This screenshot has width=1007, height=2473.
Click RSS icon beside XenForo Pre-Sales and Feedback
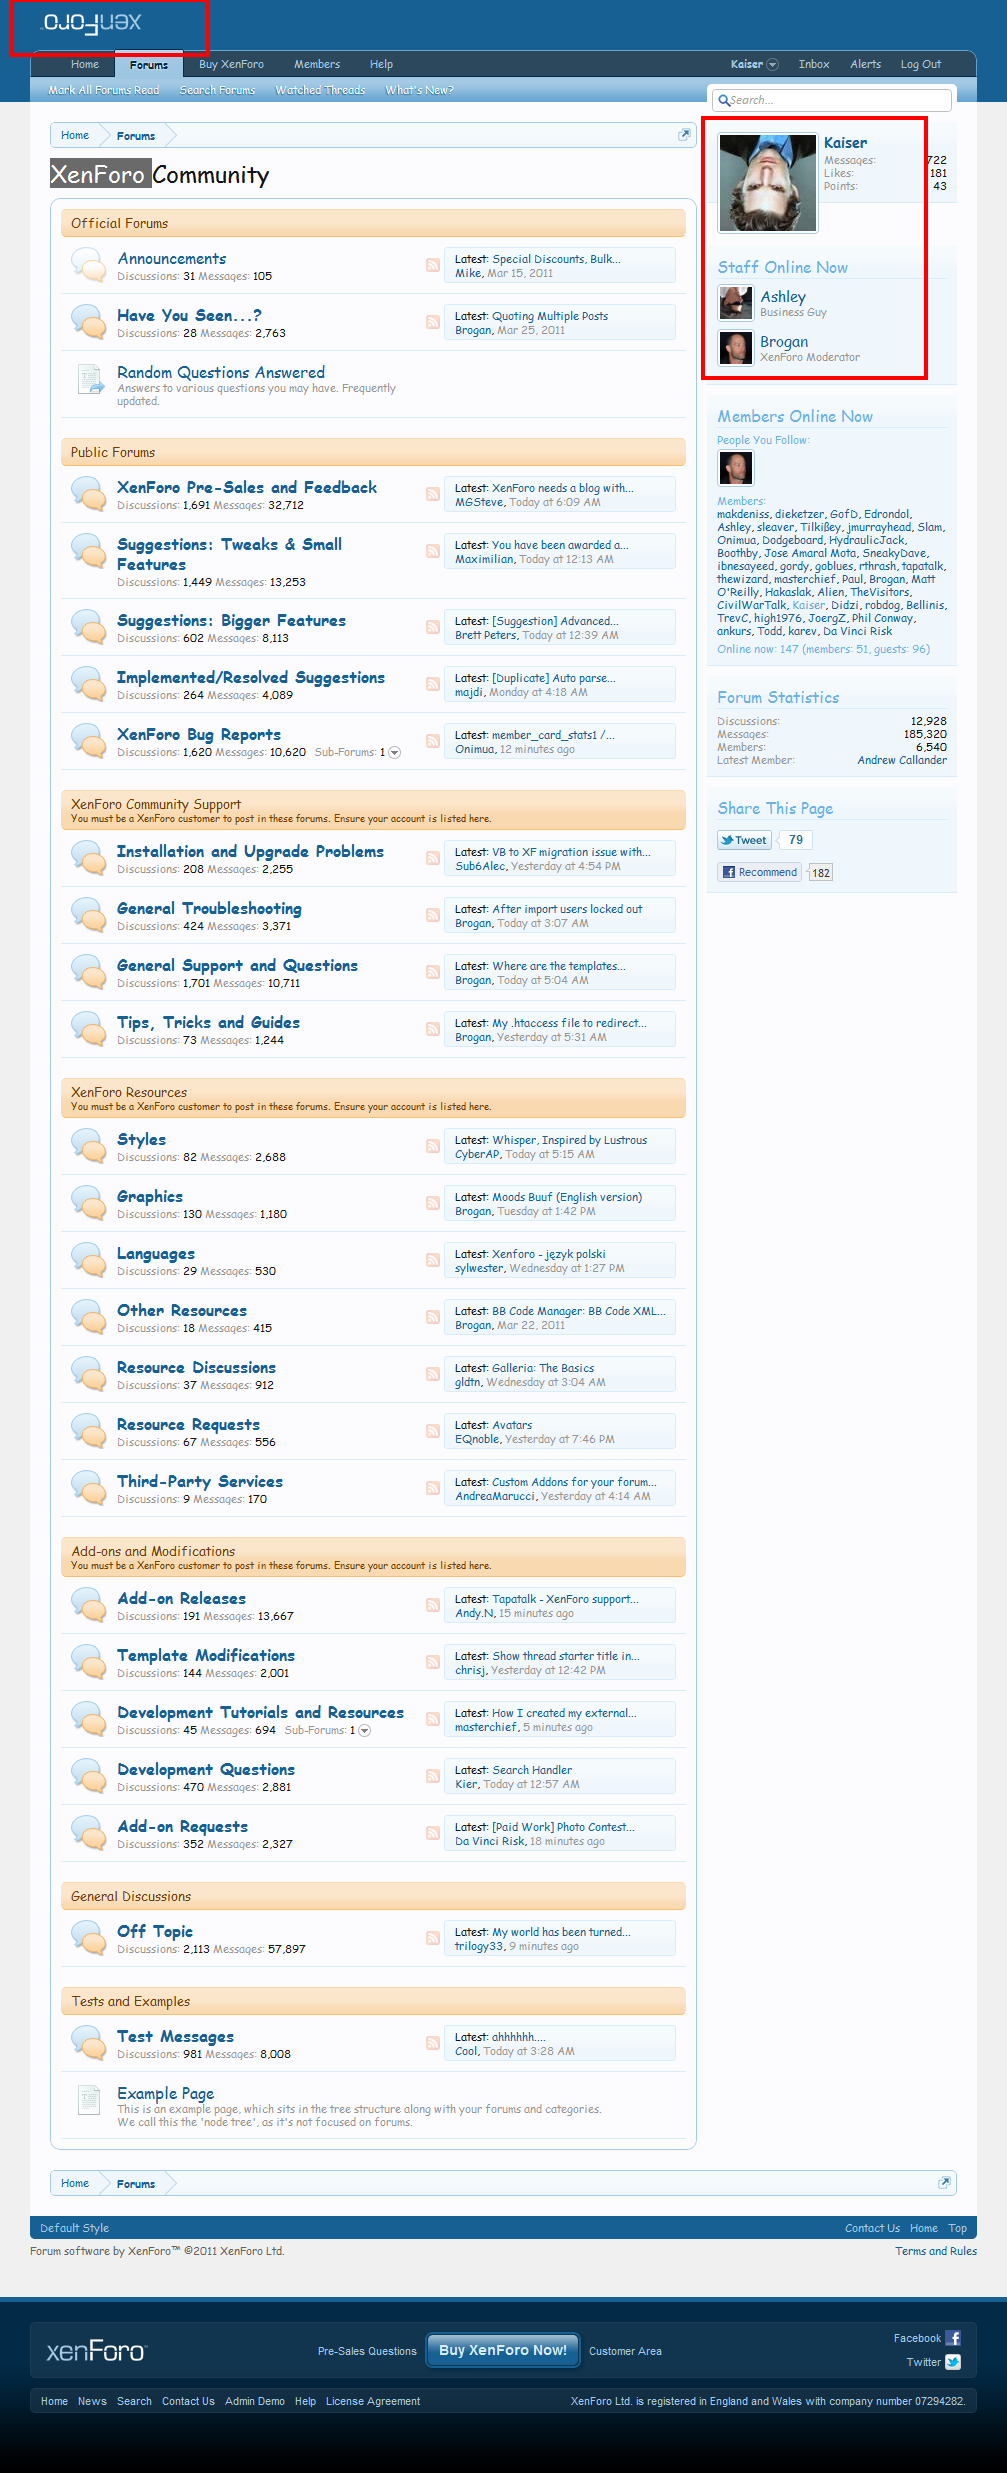click(433, 494)
